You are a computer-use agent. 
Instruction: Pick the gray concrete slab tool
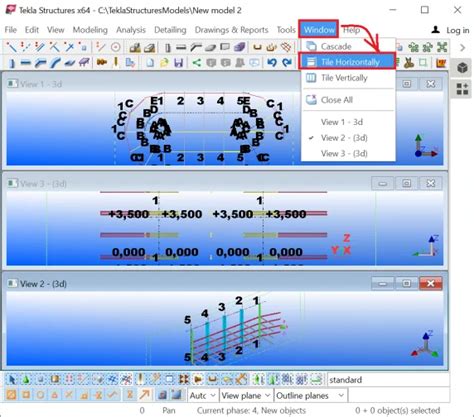pyautogui.click(x=210, y=47)
